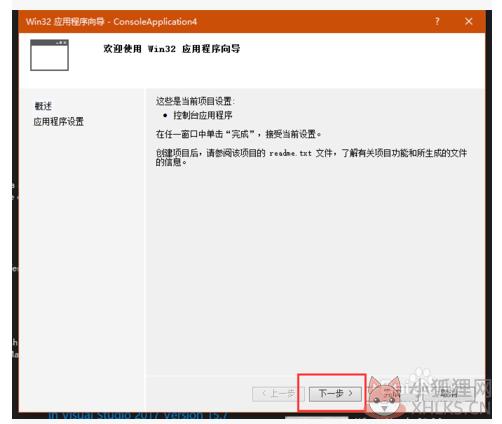
Task: Click the wizard window icon in the header
Action: tap(49, 55)
